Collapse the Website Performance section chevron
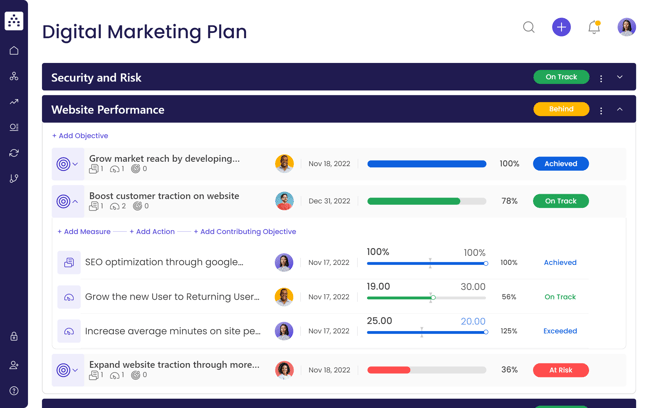This screenshot has width=650, height=408. (620, 110)
